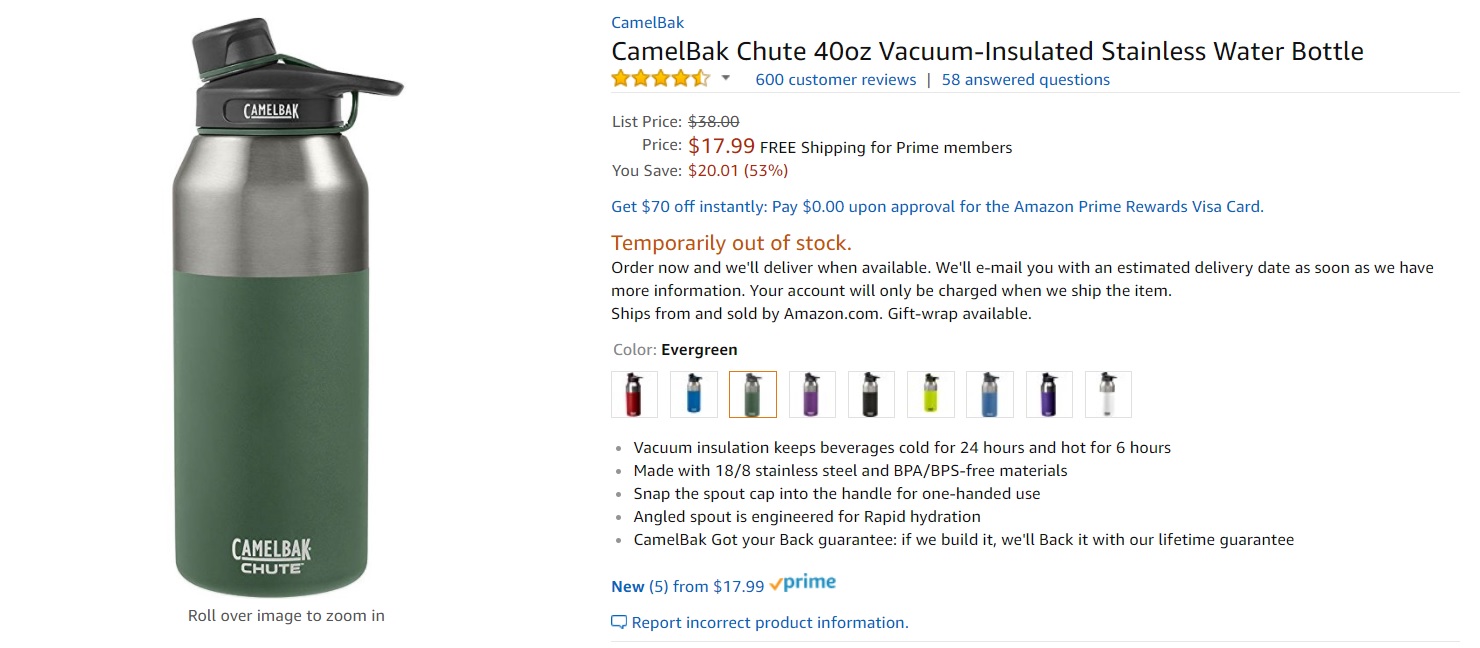Select the red bottle color swatch
1480x648 pixels.
point(634,394)
